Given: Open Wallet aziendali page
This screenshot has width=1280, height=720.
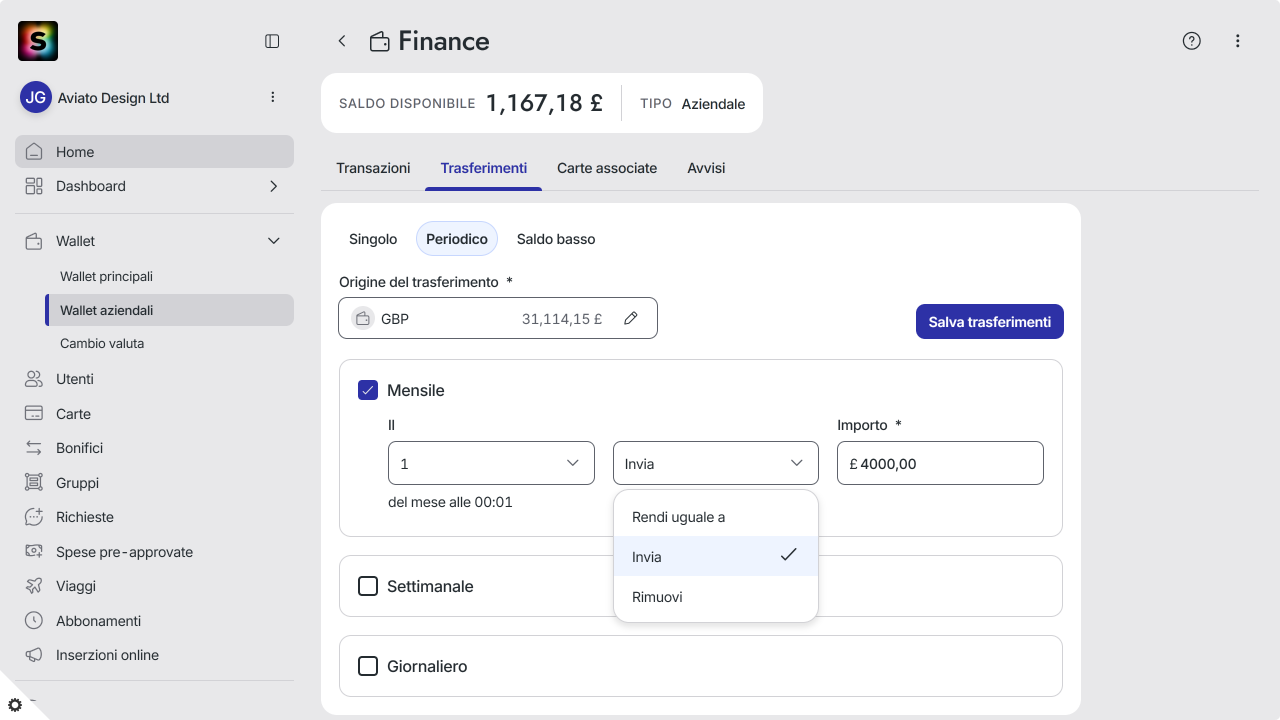Looking at the screenshot, I should point(170,310).
